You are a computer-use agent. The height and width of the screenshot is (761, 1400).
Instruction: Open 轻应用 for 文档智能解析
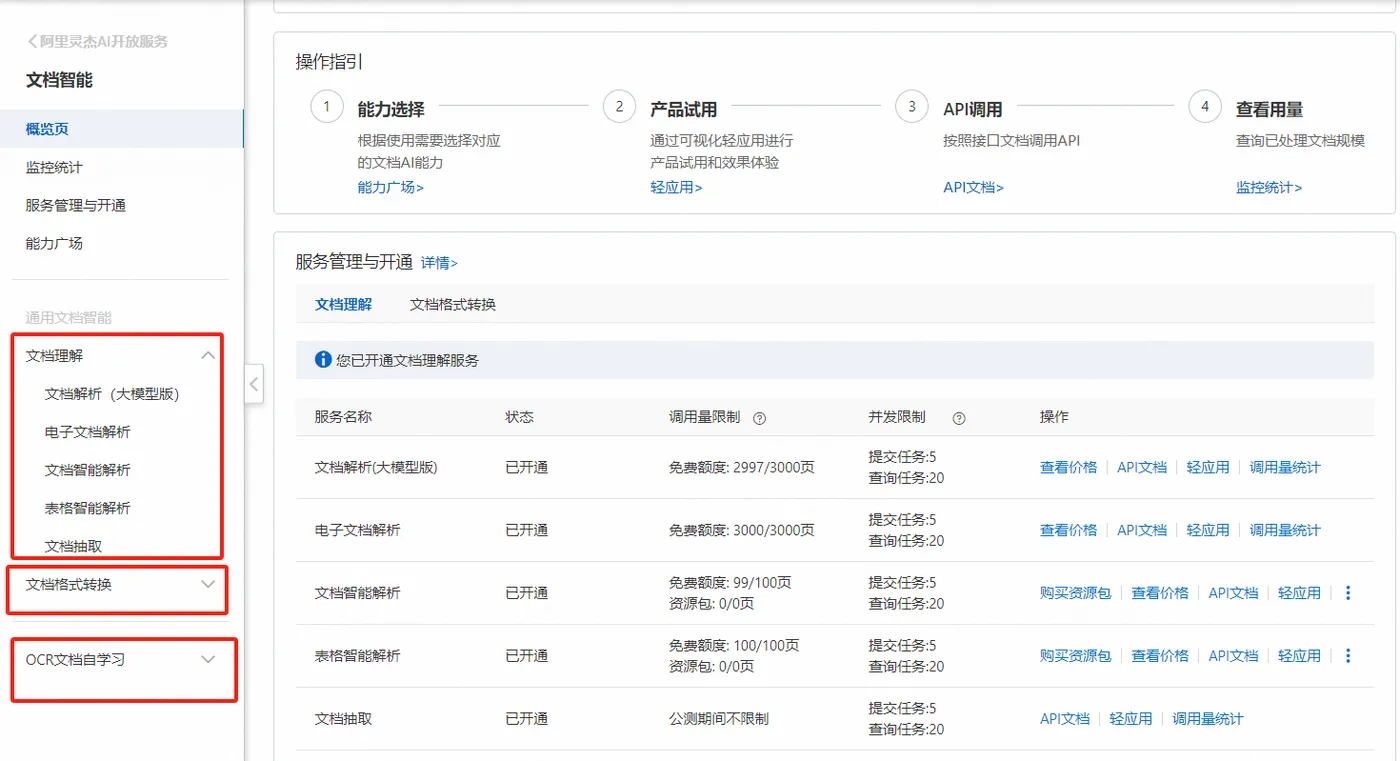1299,593
